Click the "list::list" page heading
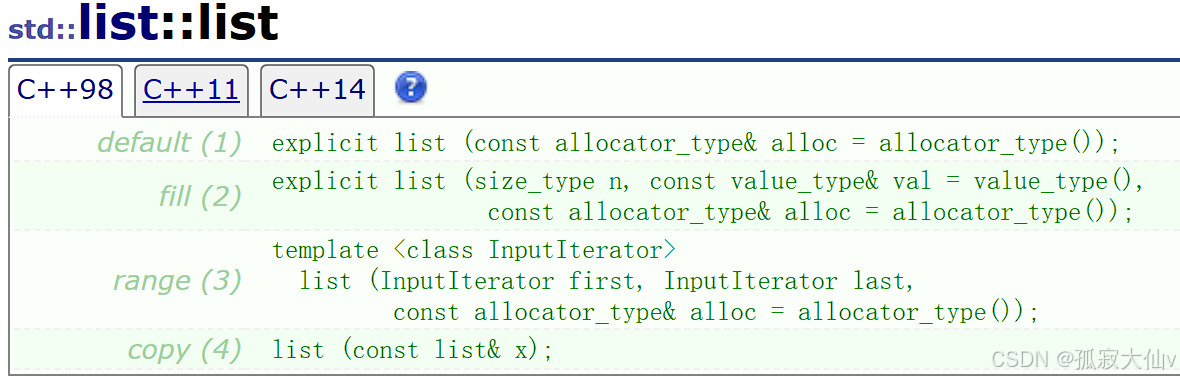This screenshot has height=379, width=1180. point(178,23)
